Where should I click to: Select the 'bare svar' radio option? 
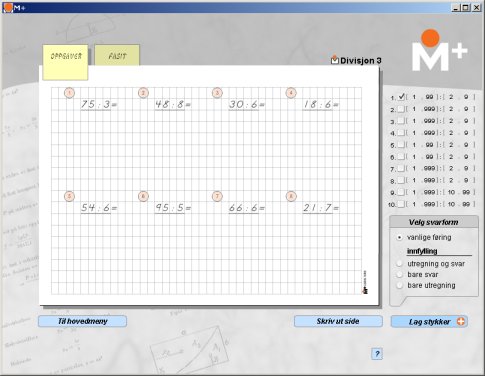pos(399,275)
